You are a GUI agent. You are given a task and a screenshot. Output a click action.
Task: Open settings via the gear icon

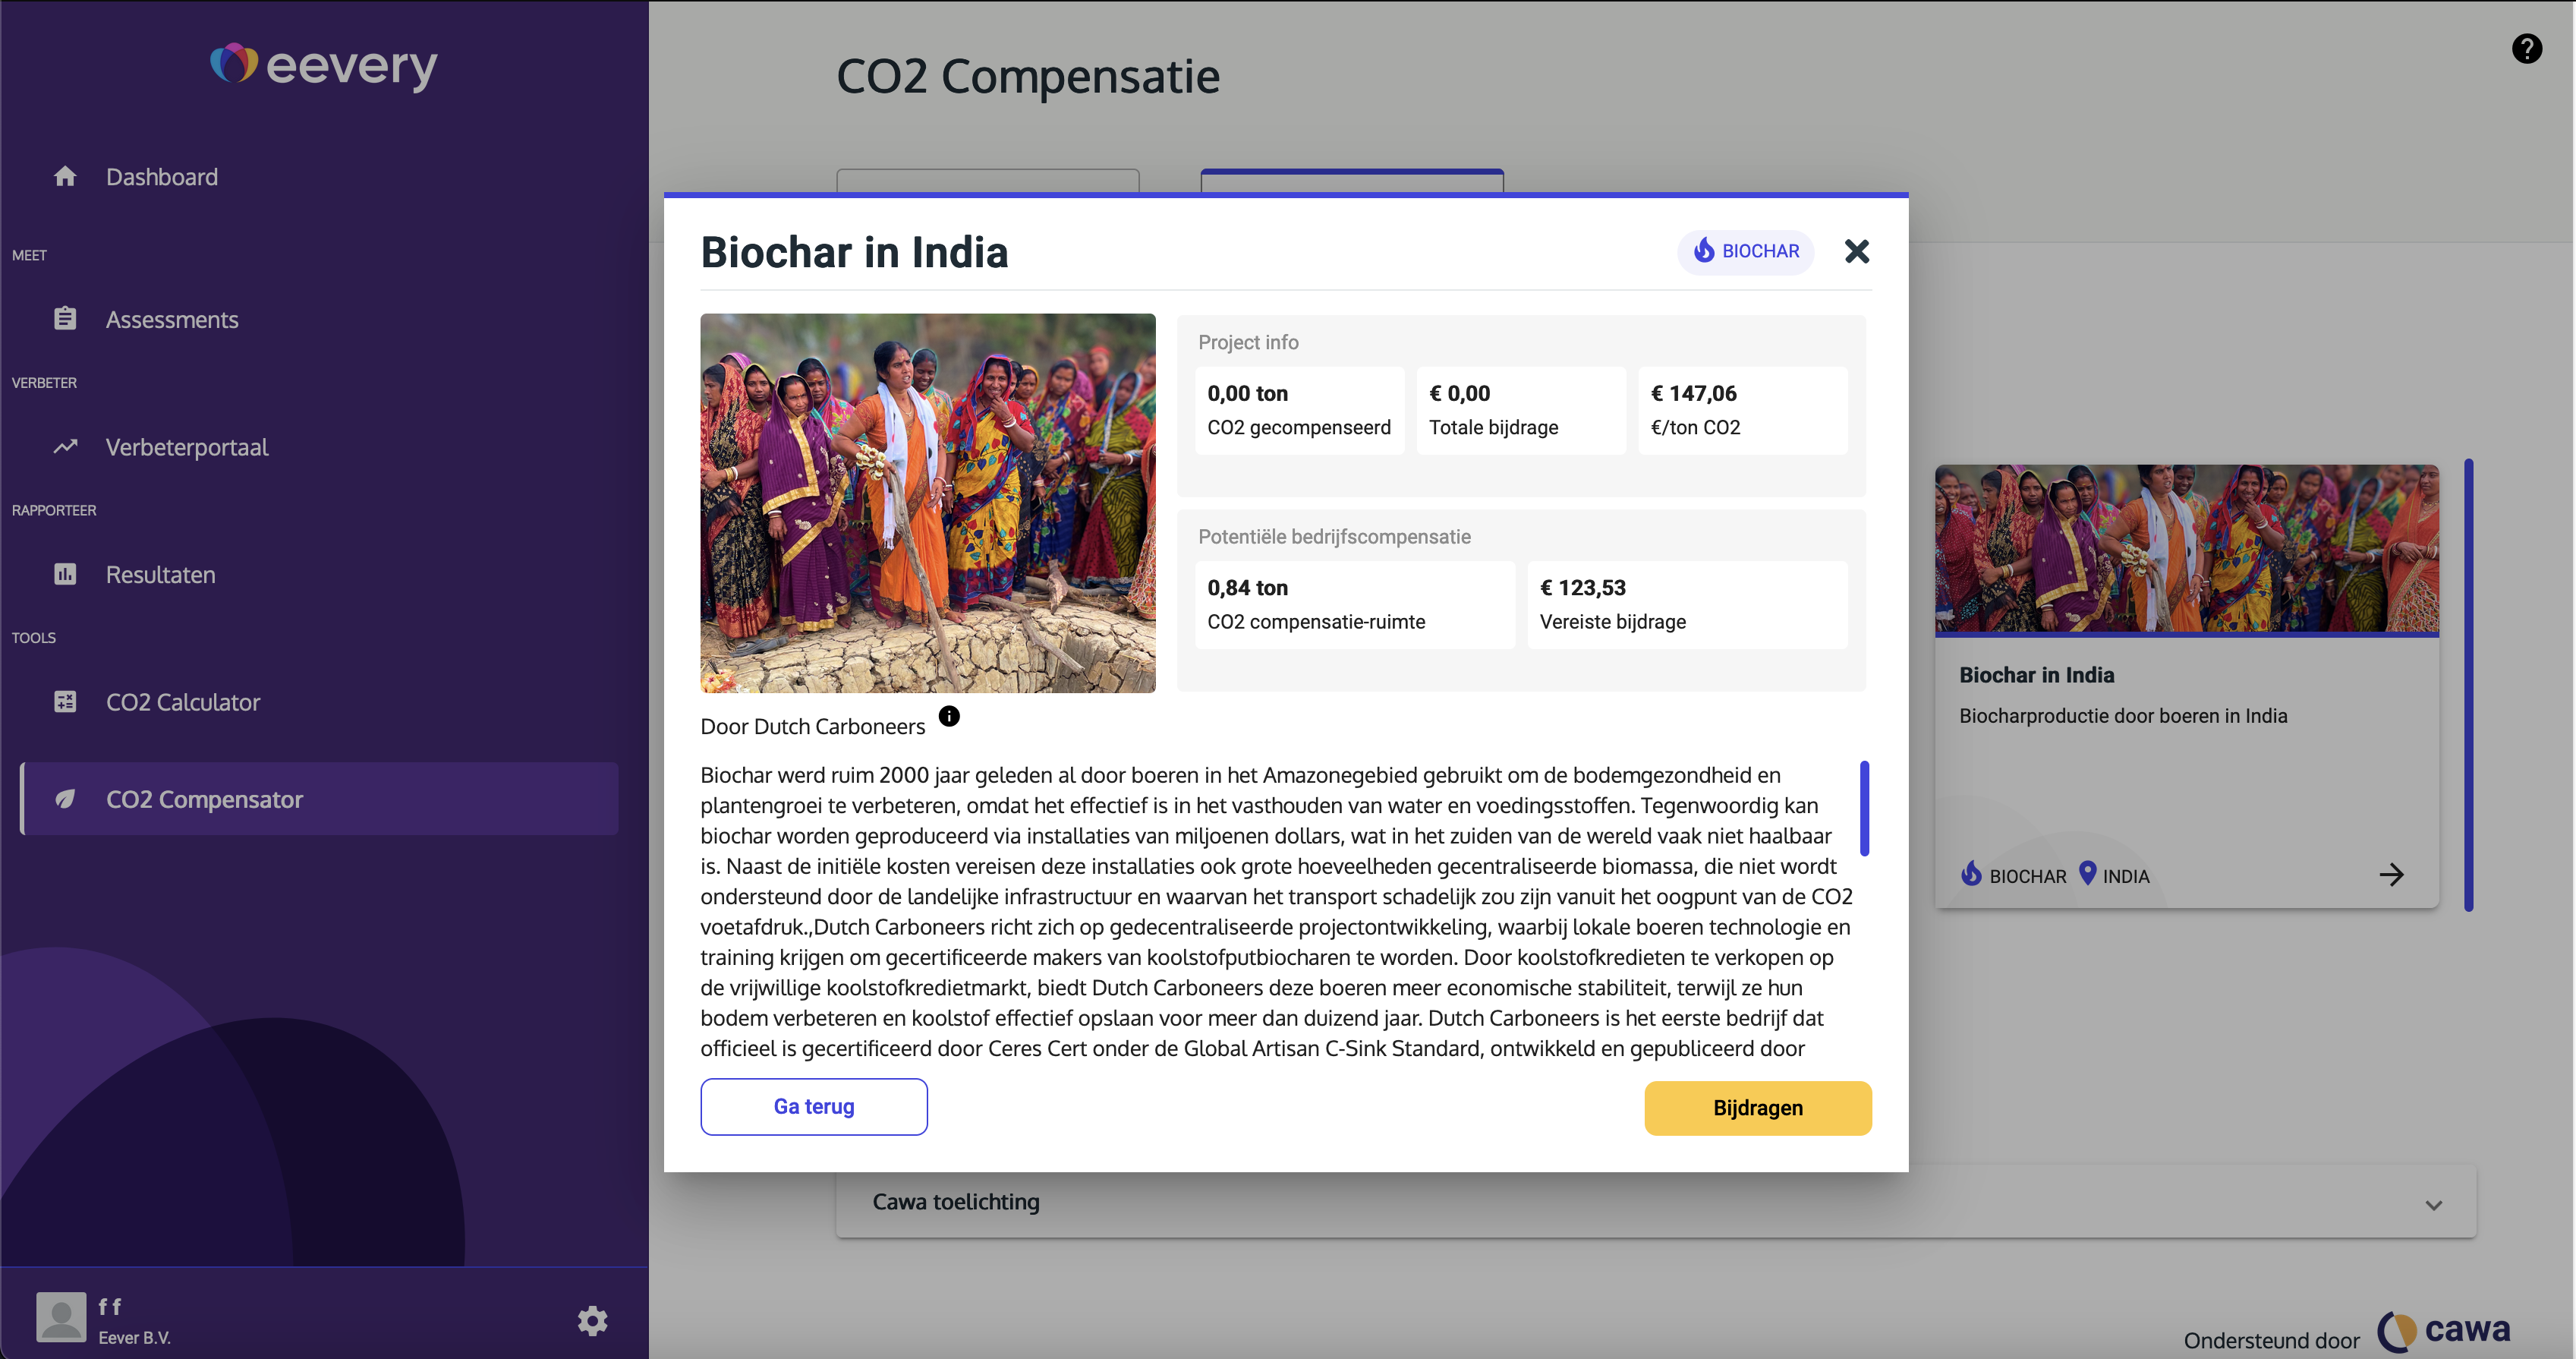pyautogui.click(x=592, y=1320)
